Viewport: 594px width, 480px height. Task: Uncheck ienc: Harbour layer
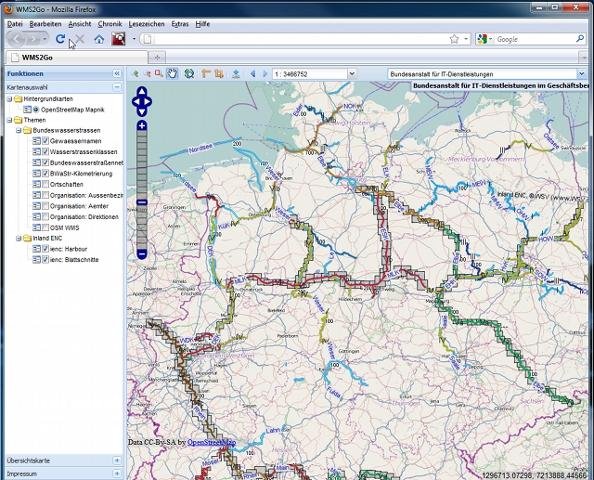45,249
